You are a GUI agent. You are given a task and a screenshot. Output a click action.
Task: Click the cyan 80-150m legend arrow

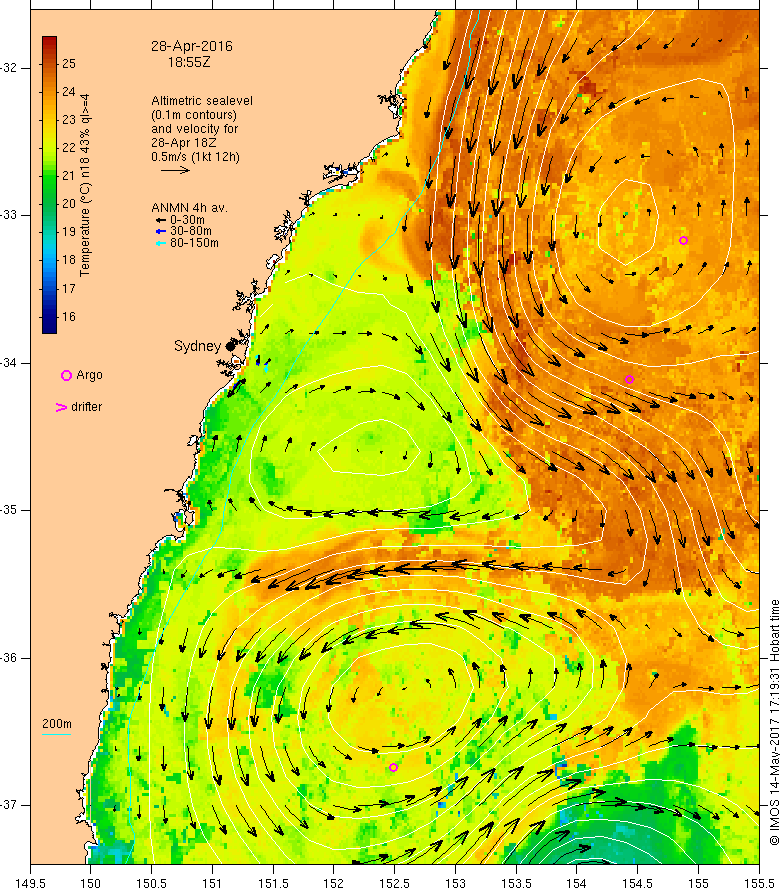pos(161,243)
